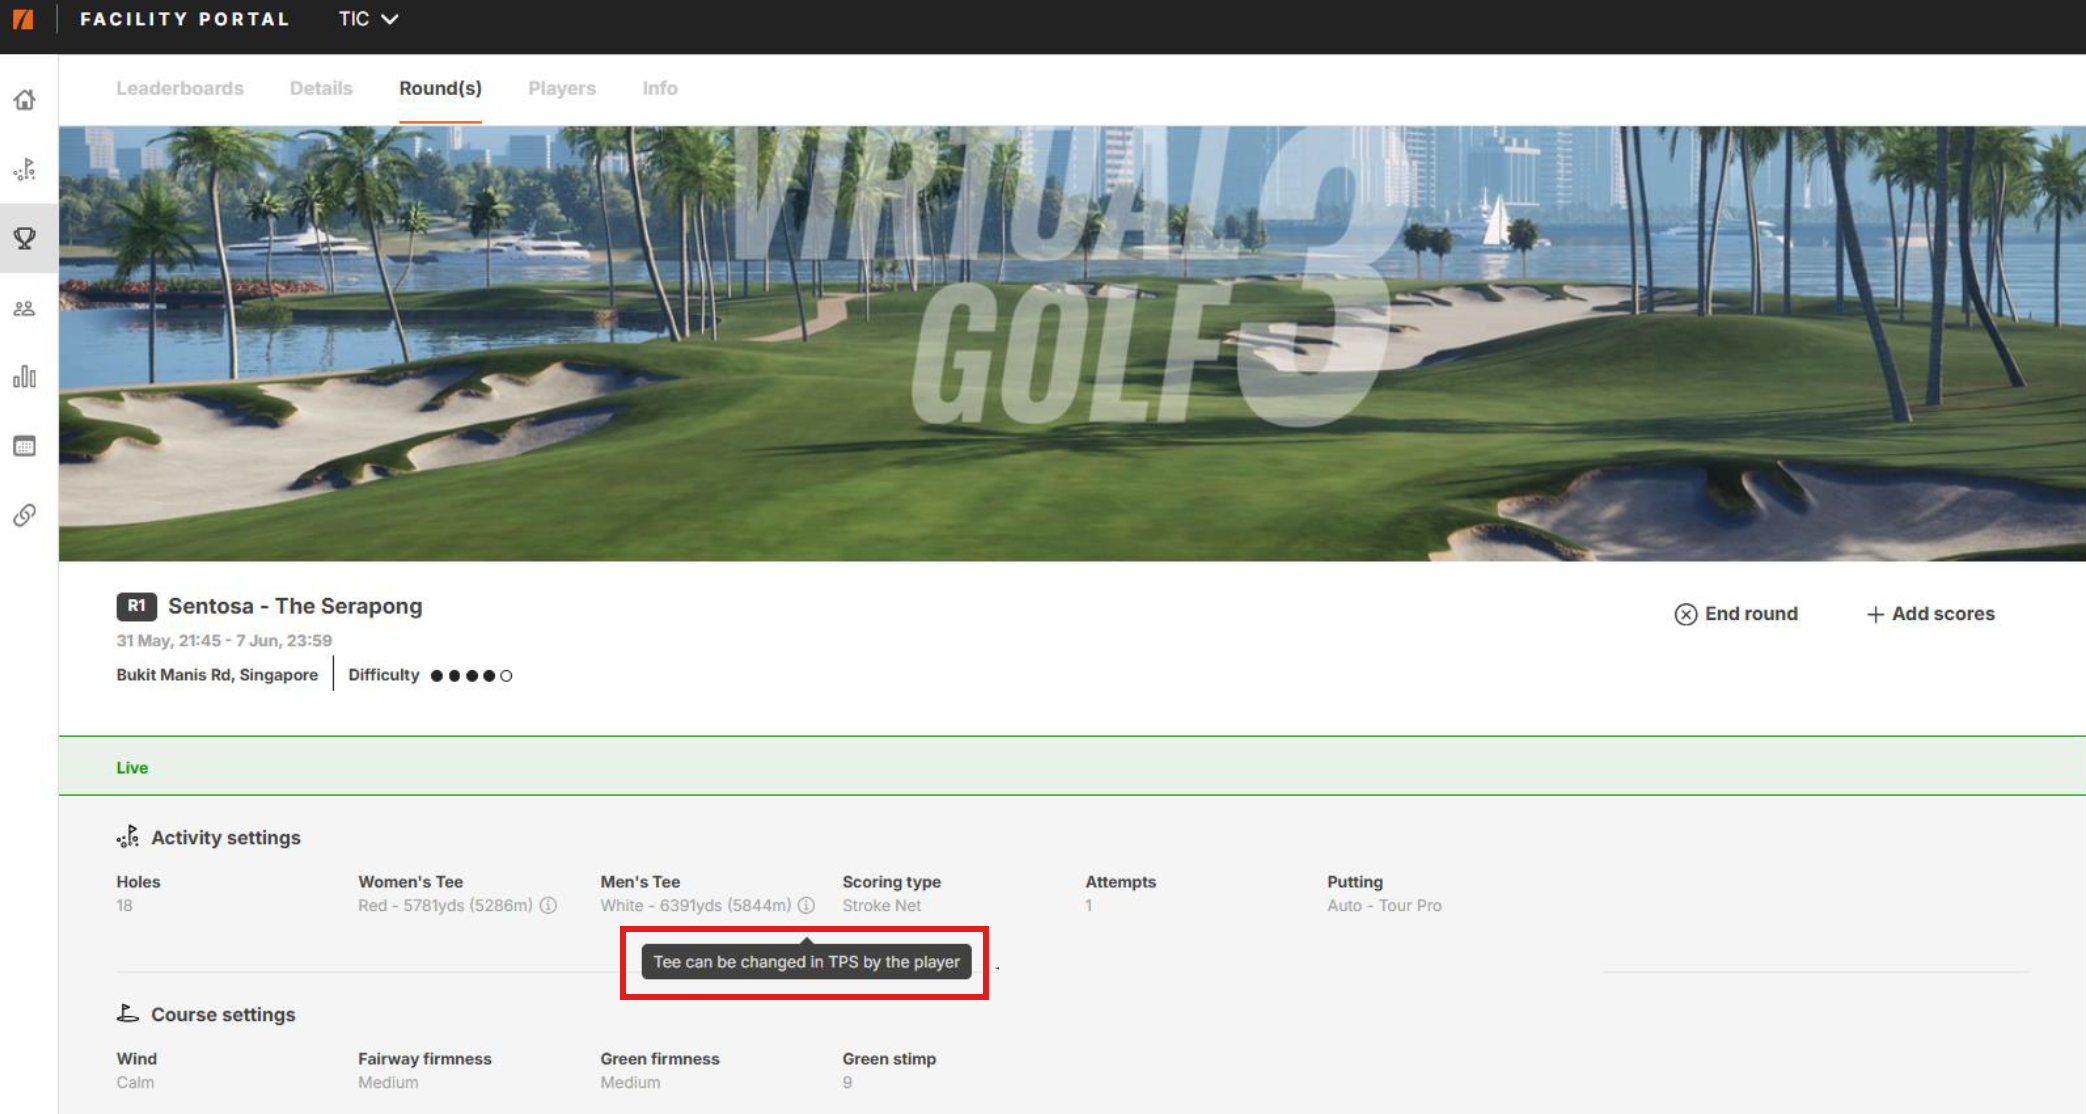Screen dimensions: 2086x1114
Task: Open the bar chart statistics icon in sidebar
Action: pos(25,377)
